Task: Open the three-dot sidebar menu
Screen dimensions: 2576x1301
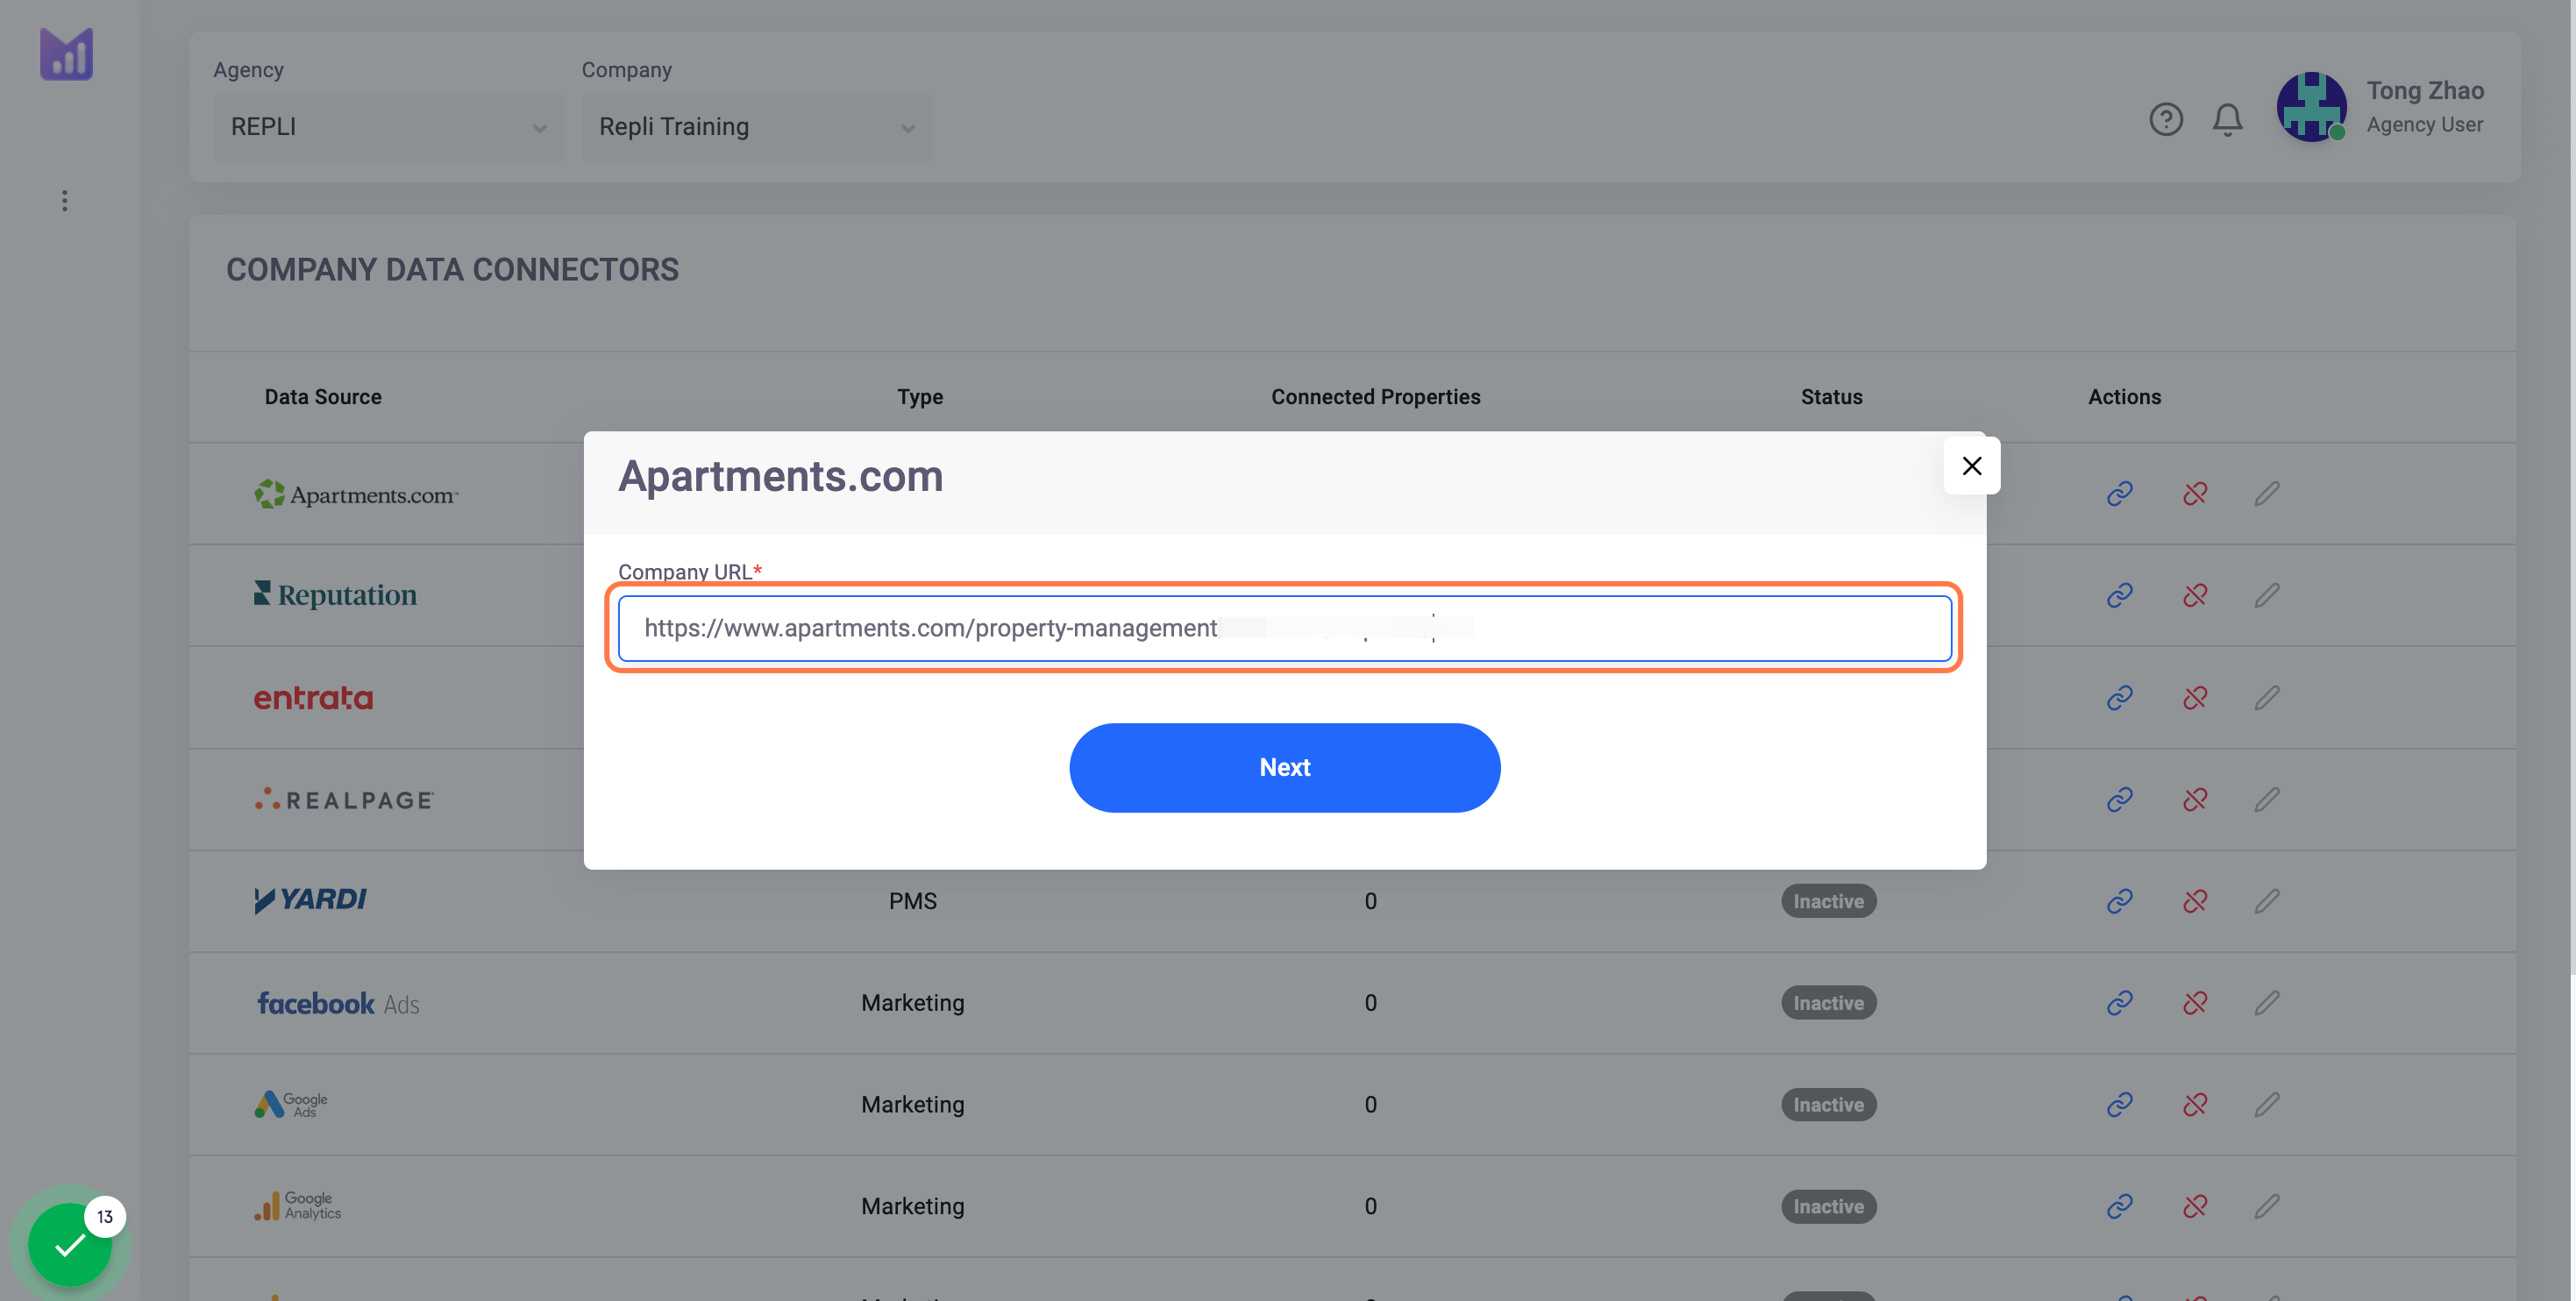Action: (65, 201)
